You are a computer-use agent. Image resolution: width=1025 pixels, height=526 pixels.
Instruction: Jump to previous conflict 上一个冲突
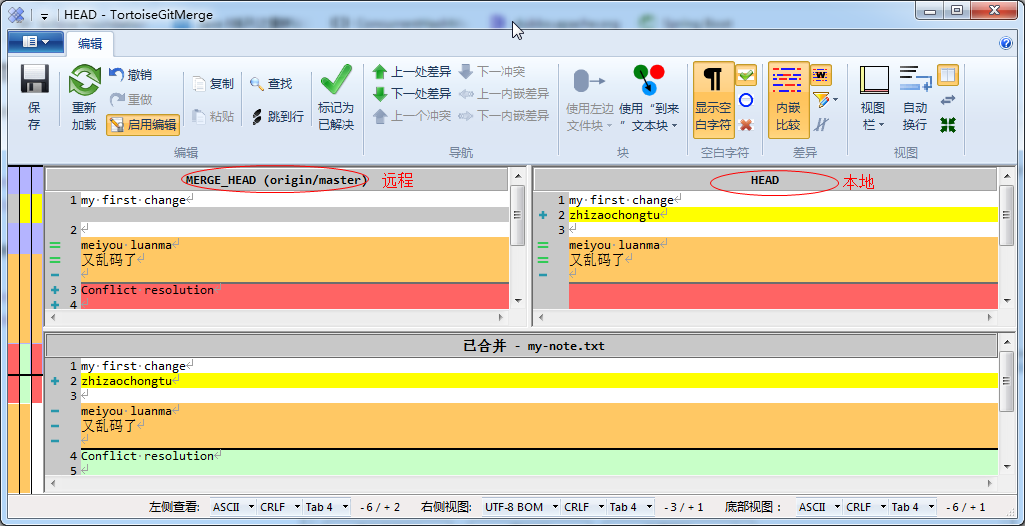coord(412,116)
